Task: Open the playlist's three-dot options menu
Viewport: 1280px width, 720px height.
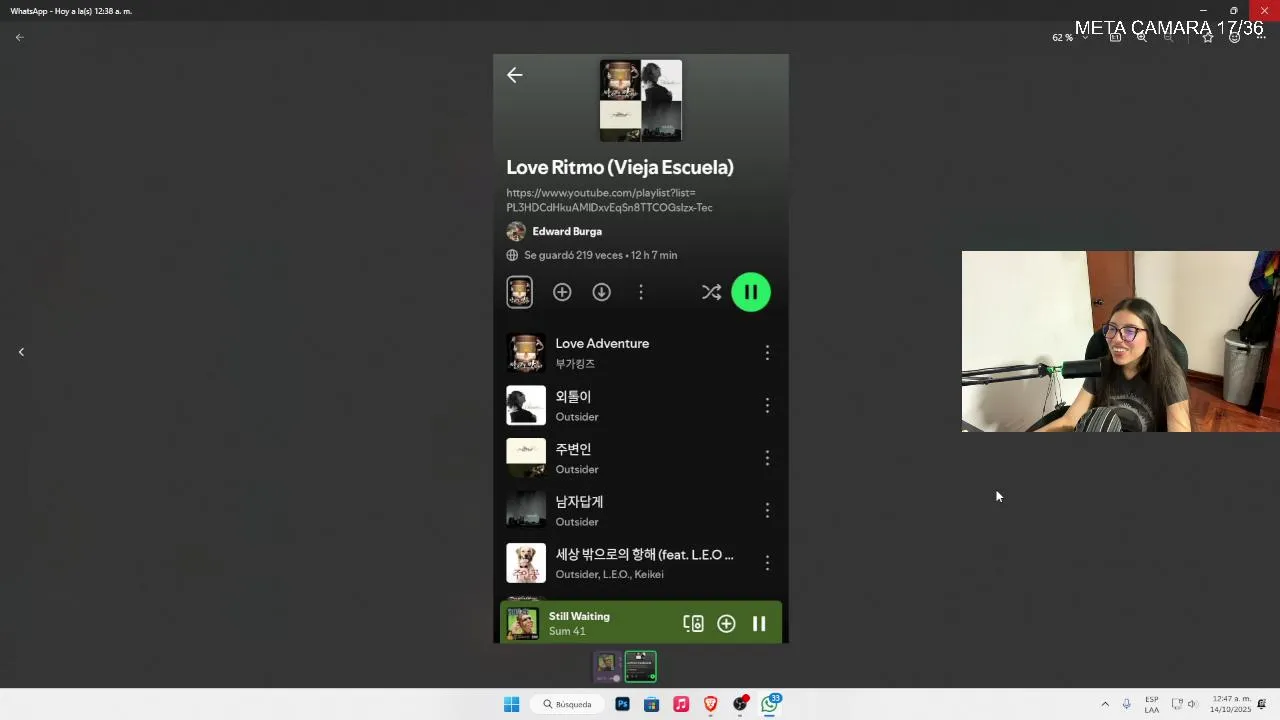Action: pos(641,292)
